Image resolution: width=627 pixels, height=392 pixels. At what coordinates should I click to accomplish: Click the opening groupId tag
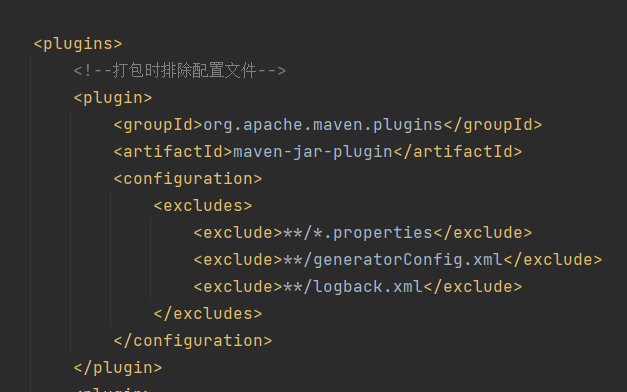point(158,125)
